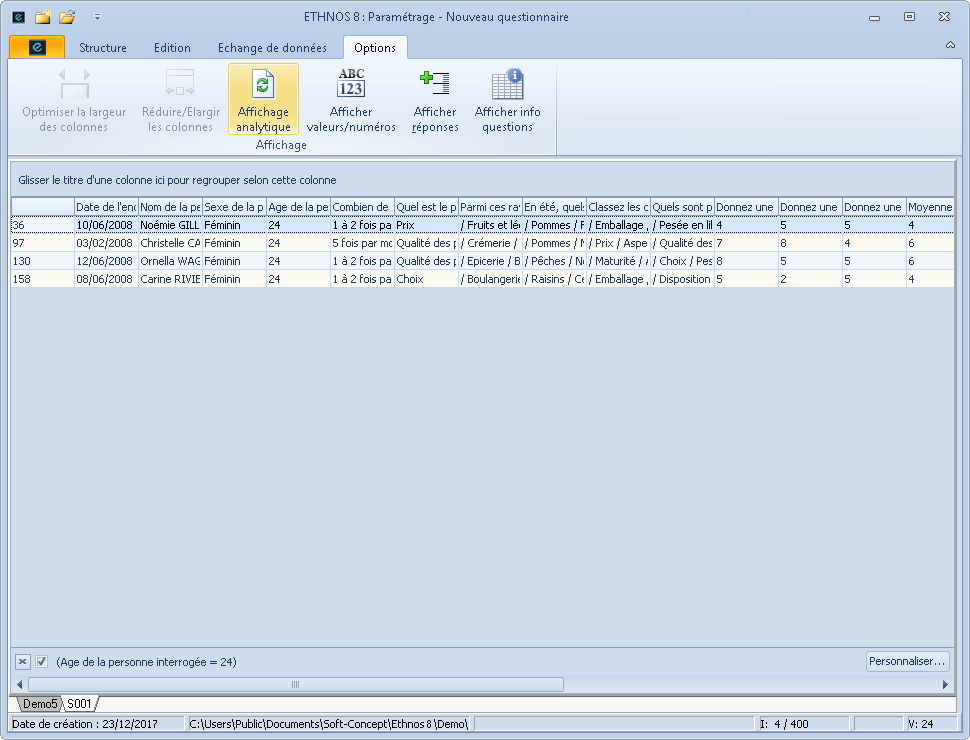Uncheck the age filter checkbox
970x740 pixels.
coord(41,661)
